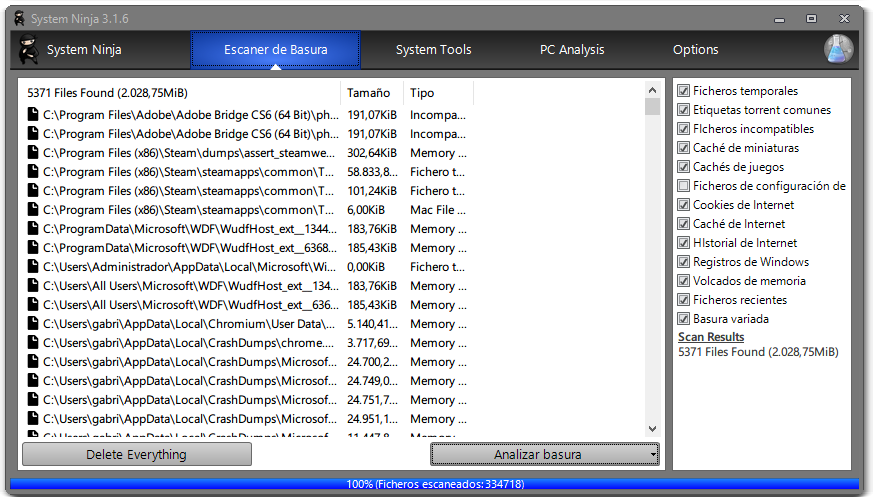Click the scroll down arrow of the file list

coord(653,429)
